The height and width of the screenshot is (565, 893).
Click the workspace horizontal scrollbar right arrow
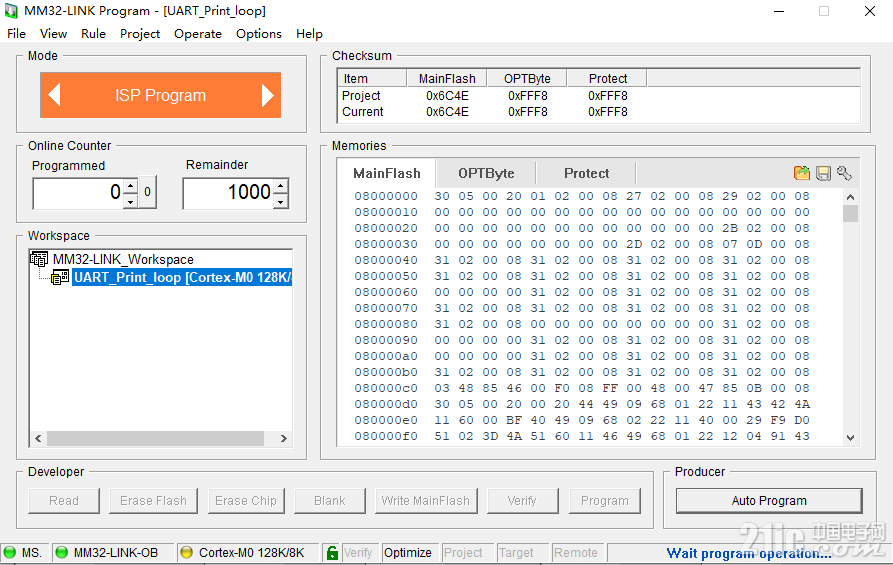[284, 439]
